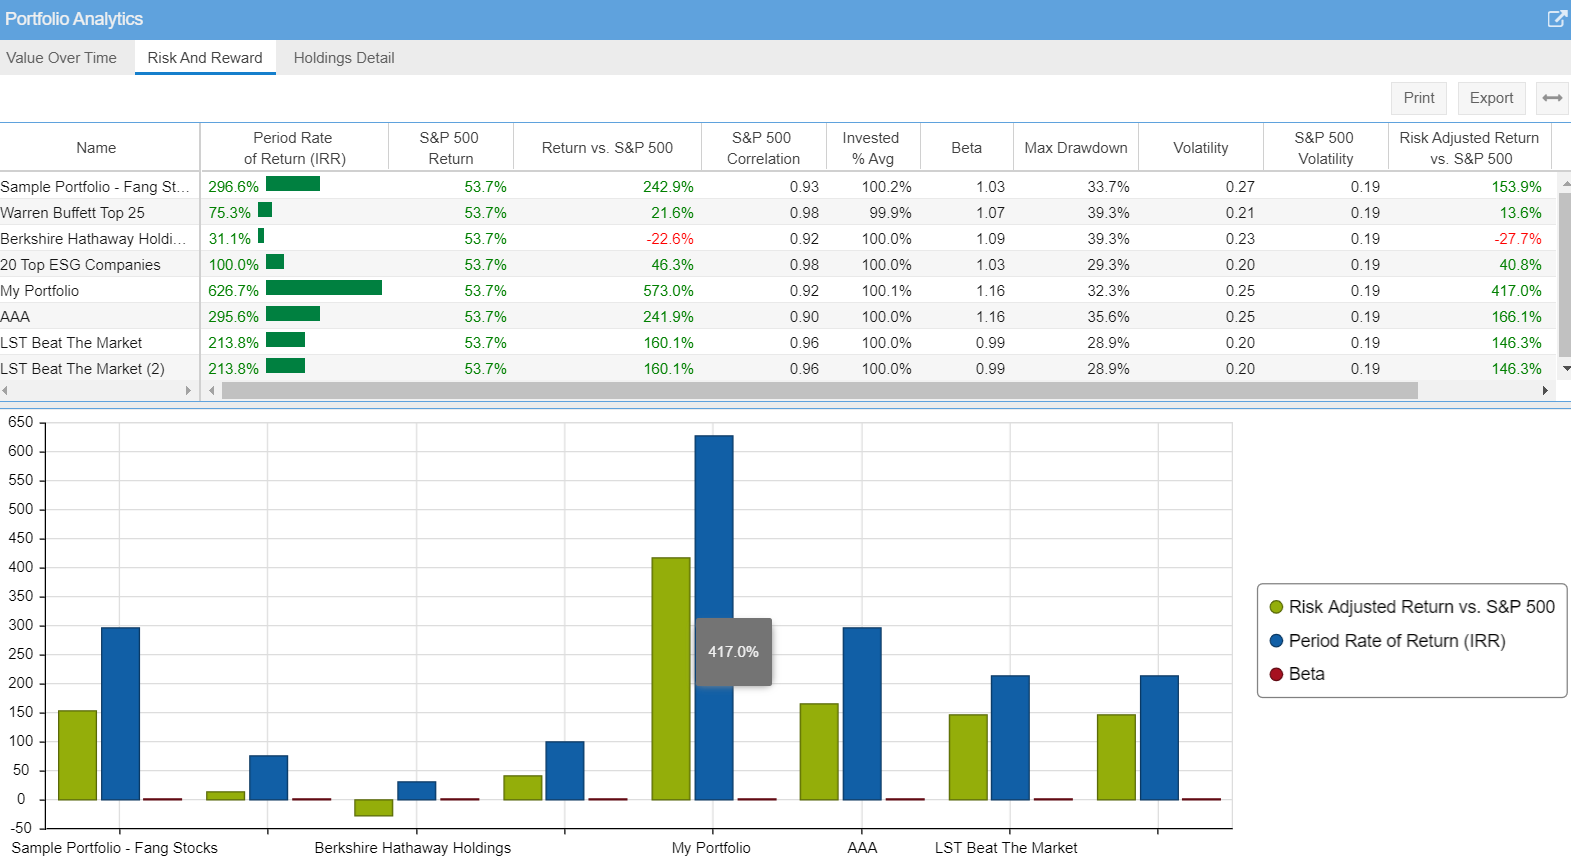Toggle Beta series in chart legend

tap(1297, 674)
